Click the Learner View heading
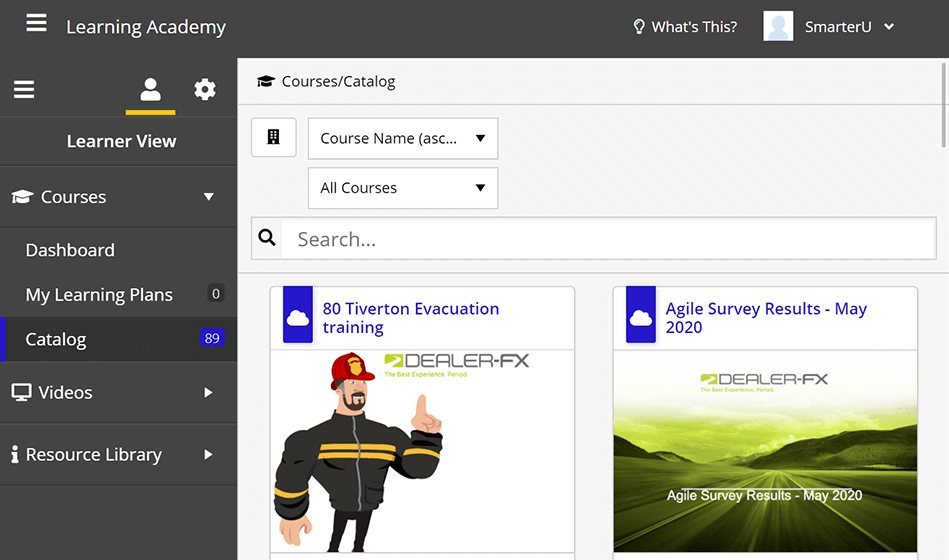Viewport: 949px width, 560px height. [x=122, y=141]
